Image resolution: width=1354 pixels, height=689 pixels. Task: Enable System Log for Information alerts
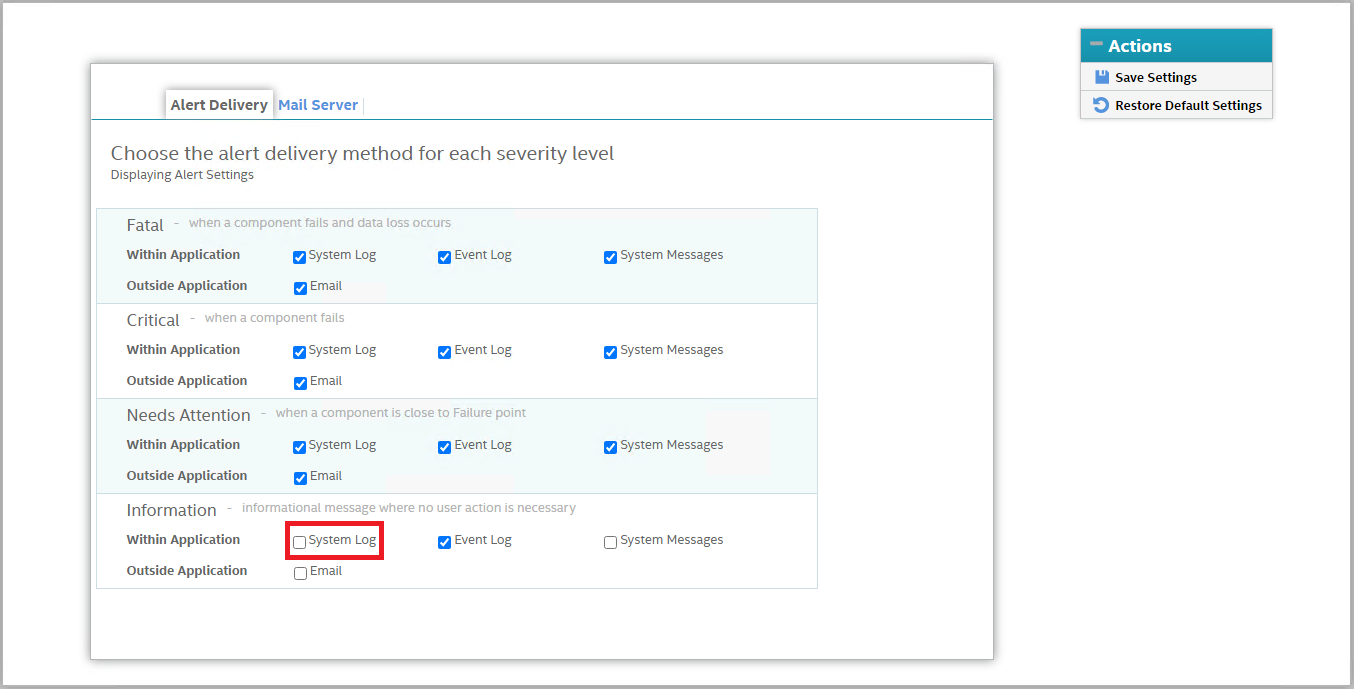click(300, 542)
